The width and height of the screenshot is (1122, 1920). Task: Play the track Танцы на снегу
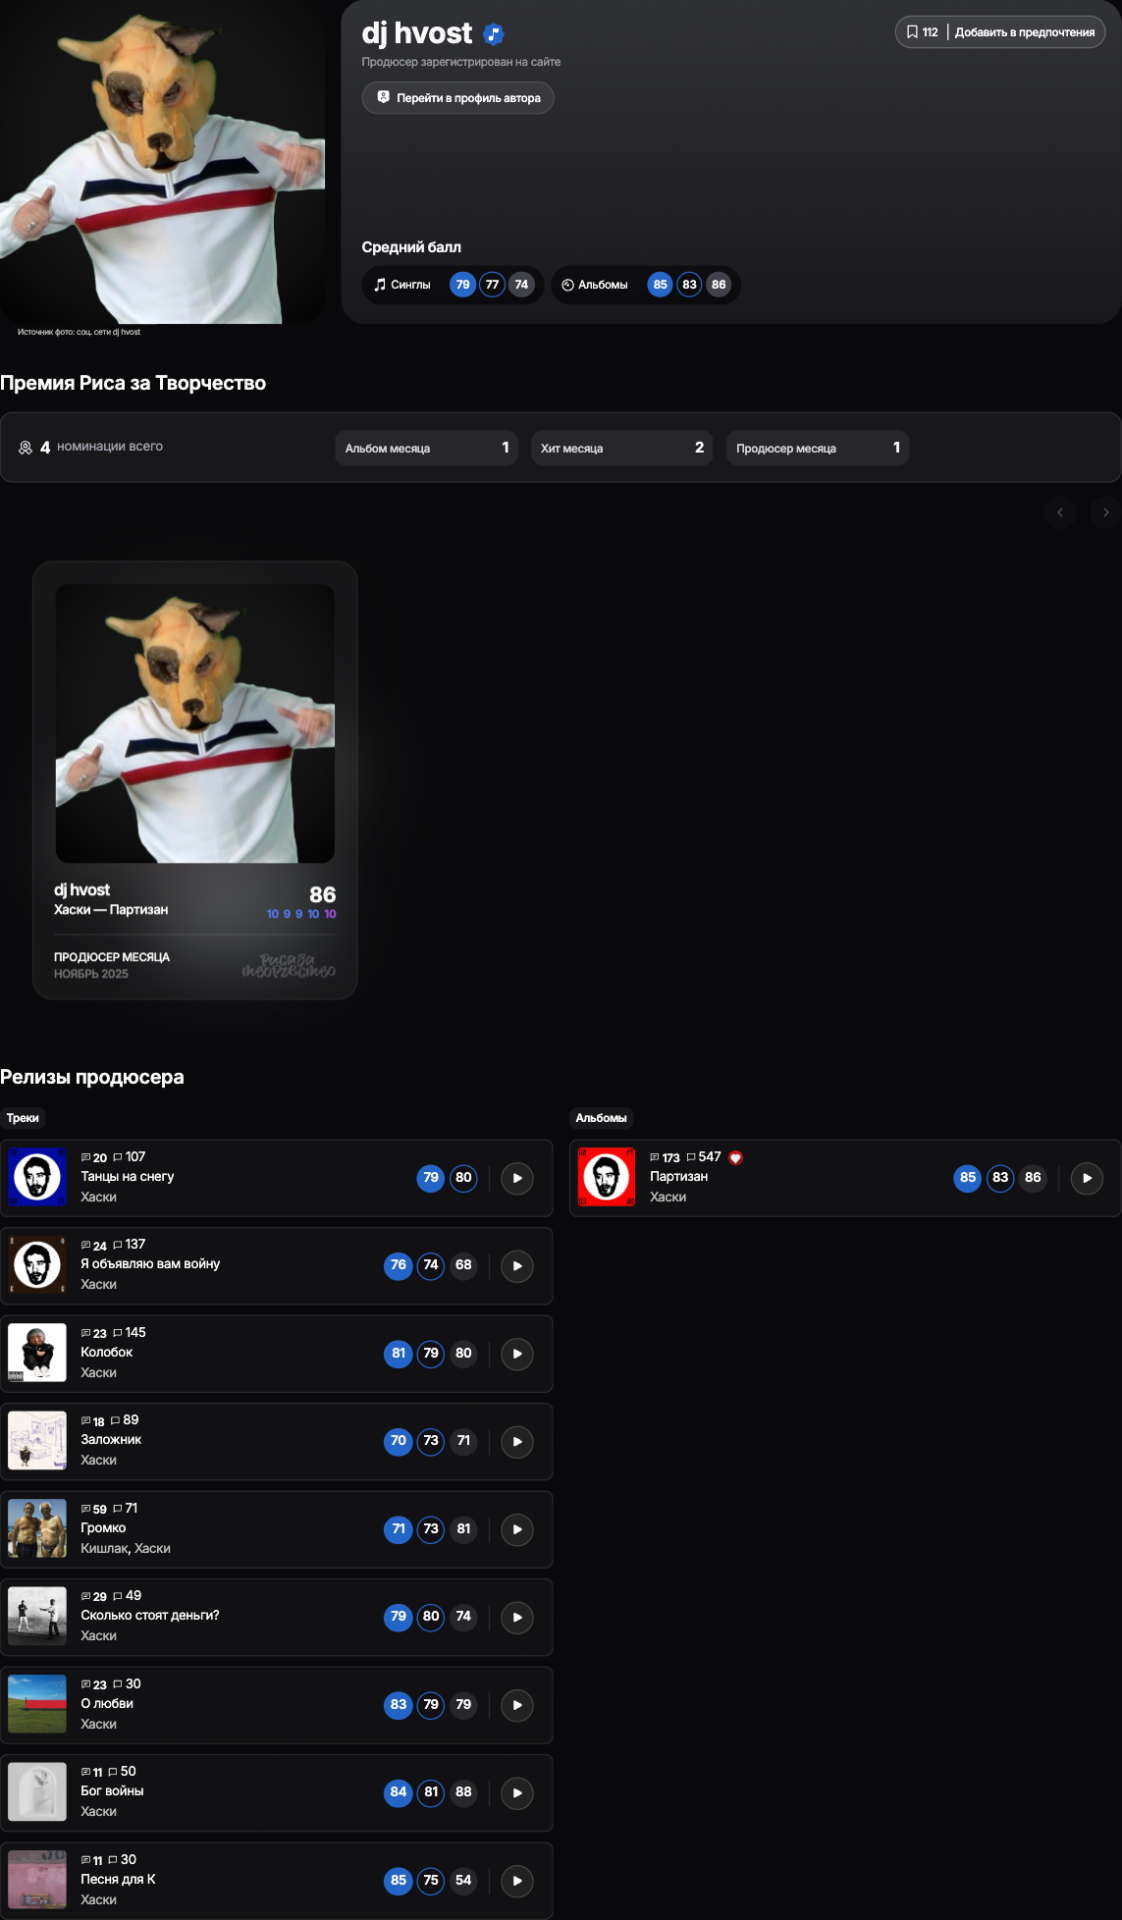click(x=517, y=1178)
